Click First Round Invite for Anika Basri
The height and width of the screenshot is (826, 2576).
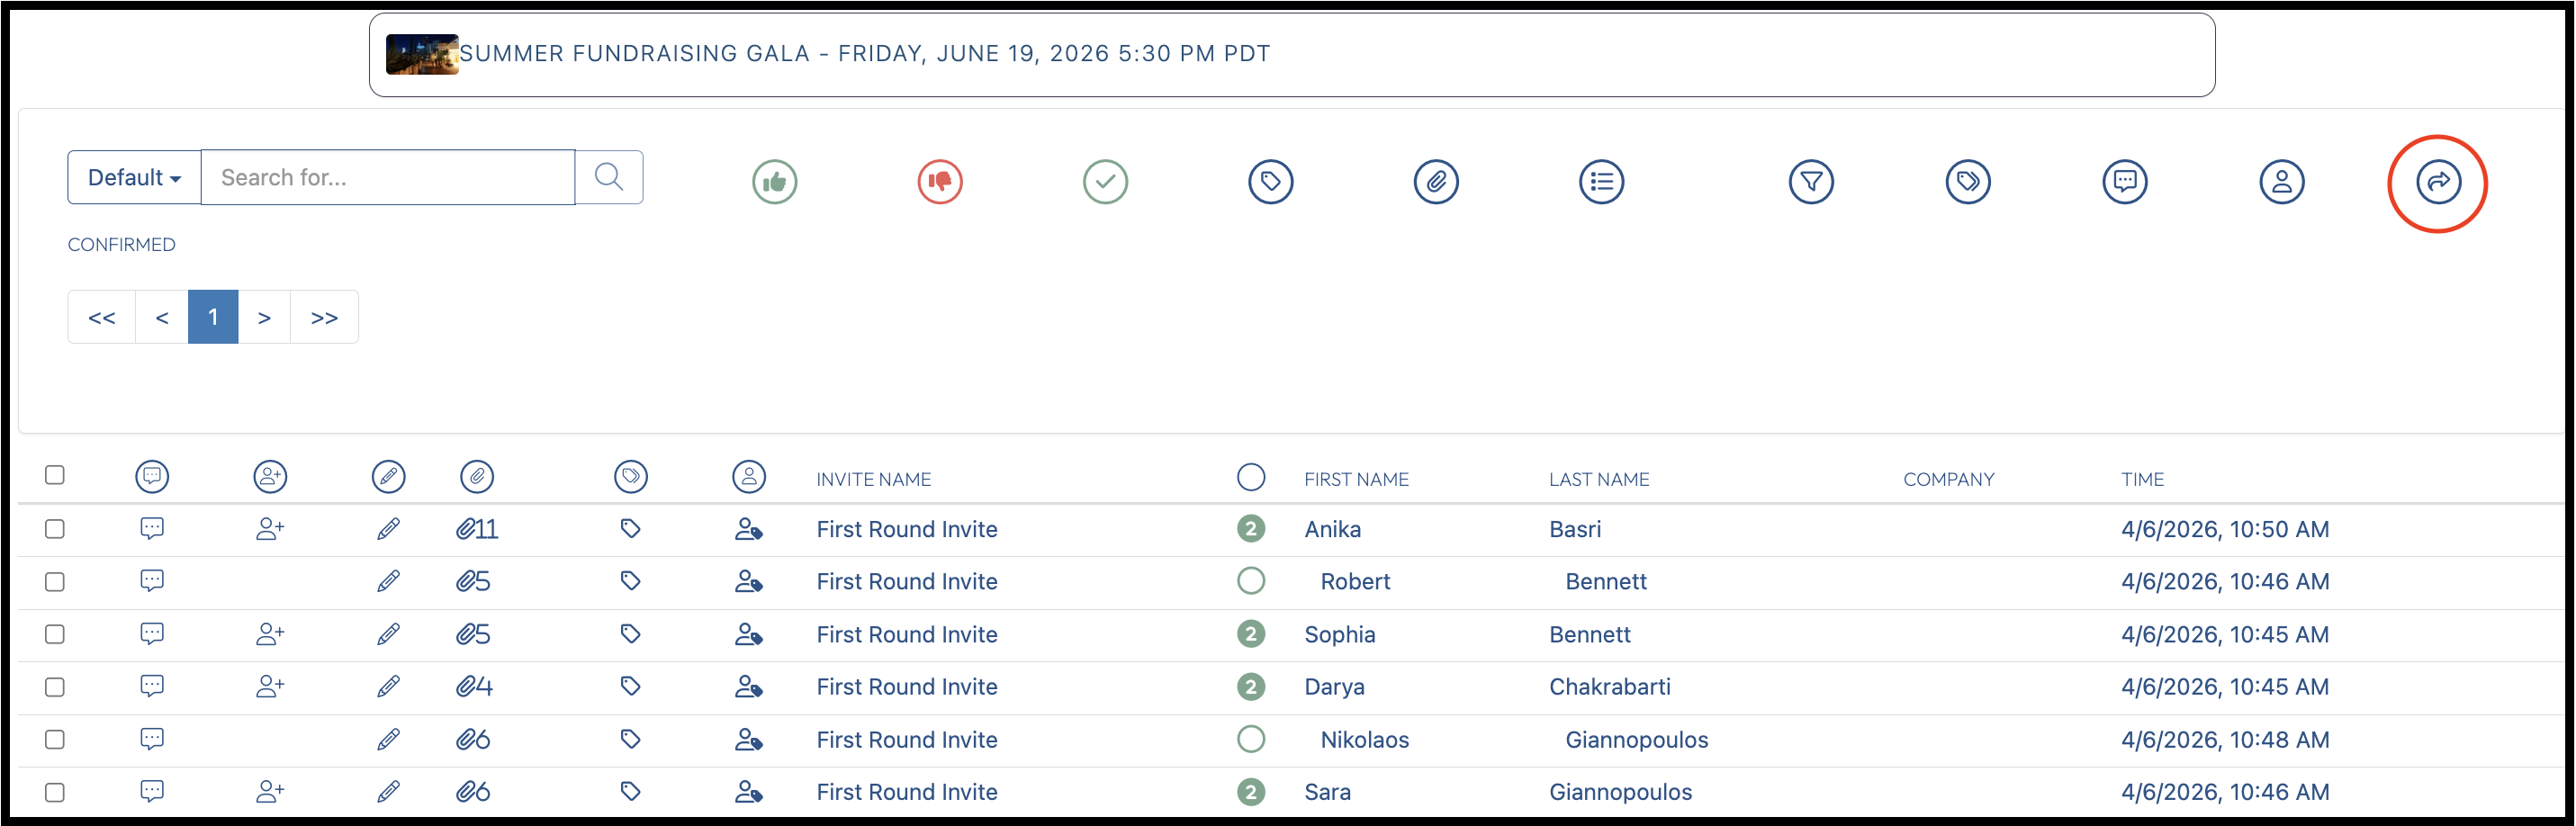[906, 529]
